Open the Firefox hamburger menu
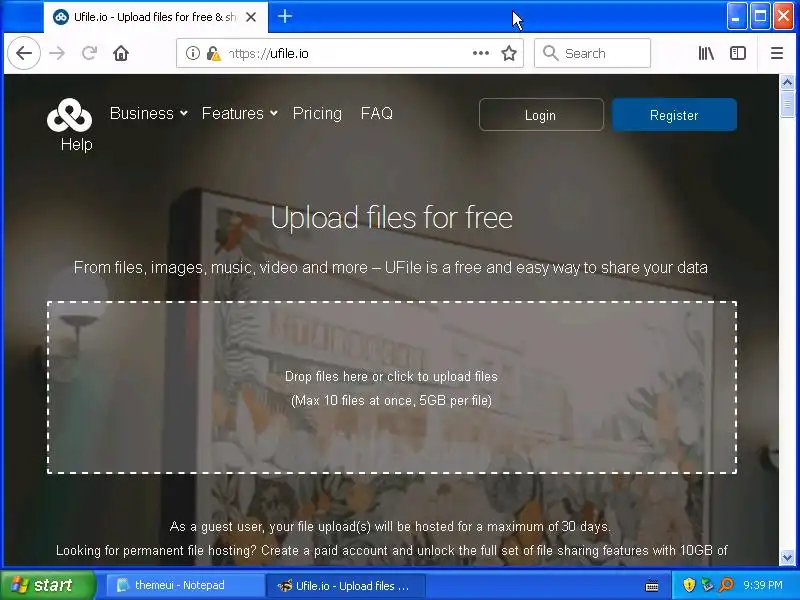The height and width of the screenshot is (600, 800). 777,53
